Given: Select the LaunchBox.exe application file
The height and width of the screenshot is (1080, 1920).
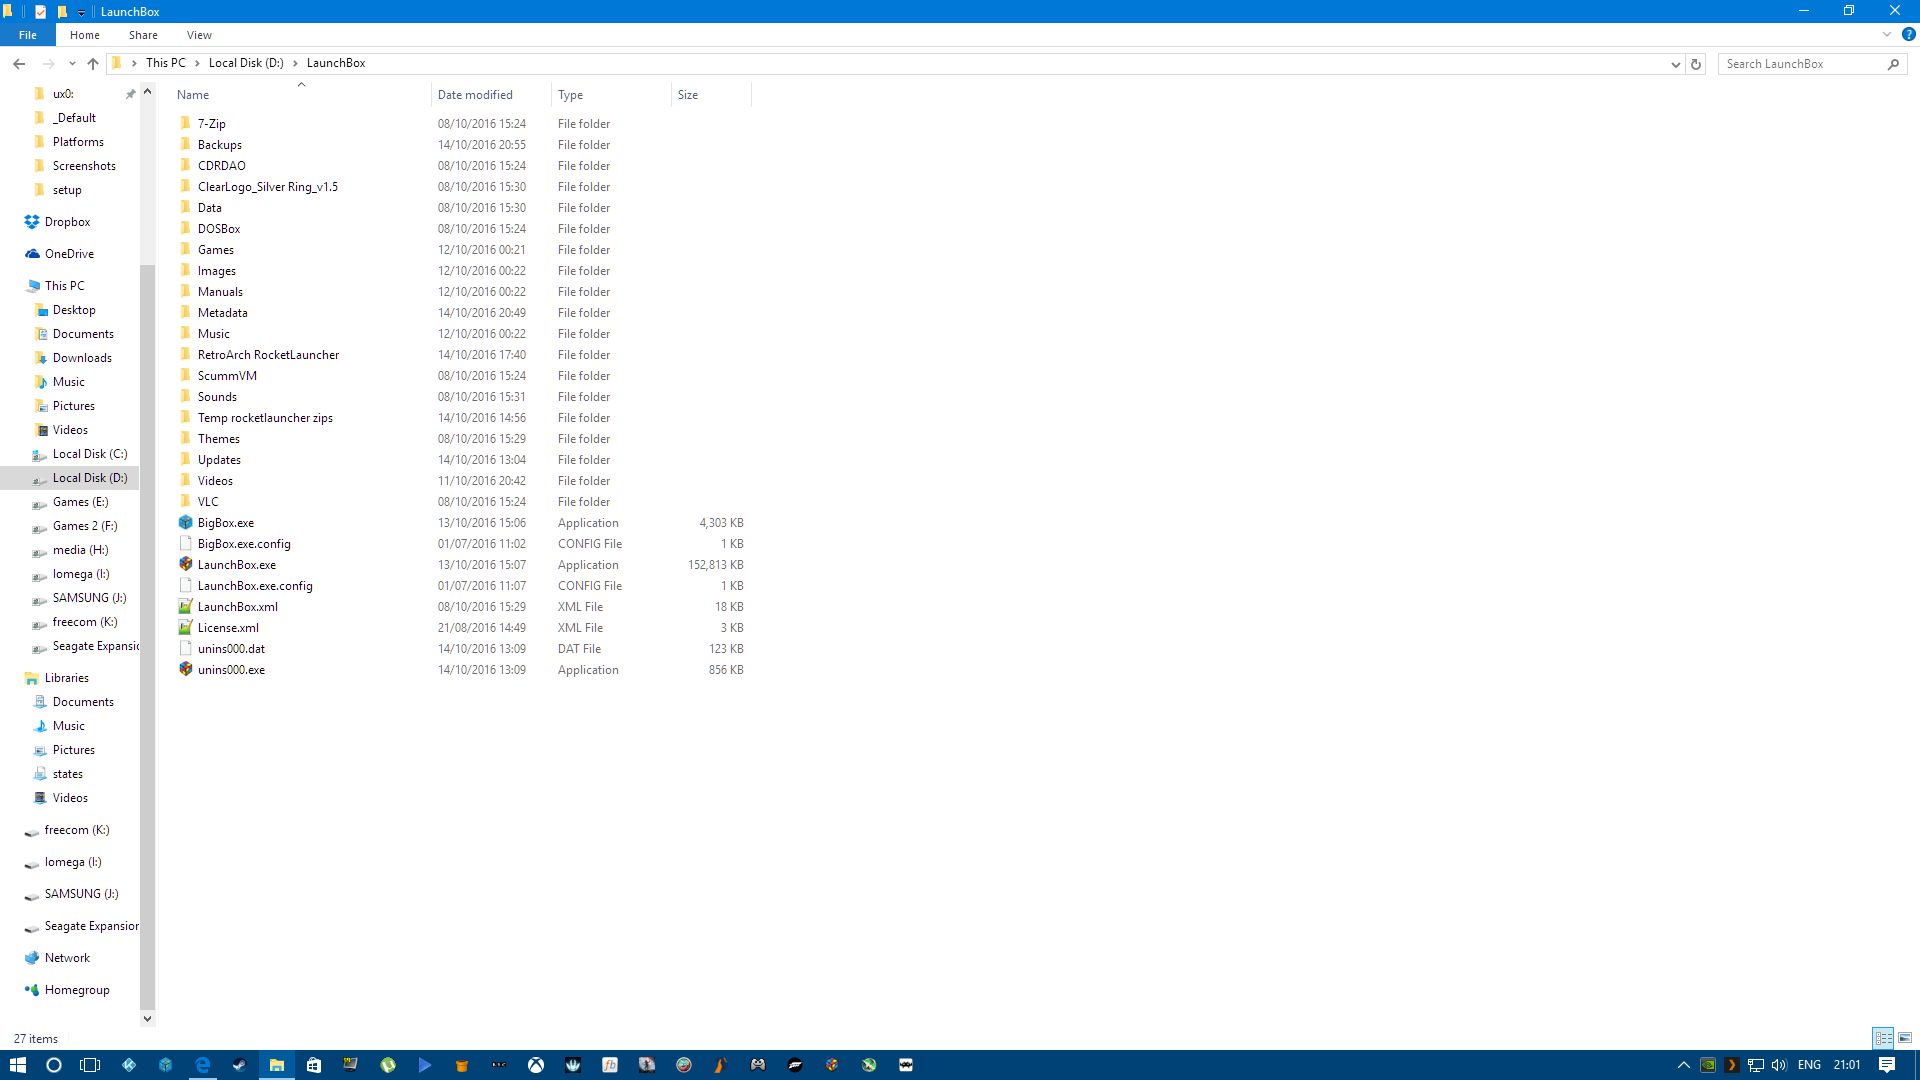Looking at the screenshot, I should tap(236, 565).
